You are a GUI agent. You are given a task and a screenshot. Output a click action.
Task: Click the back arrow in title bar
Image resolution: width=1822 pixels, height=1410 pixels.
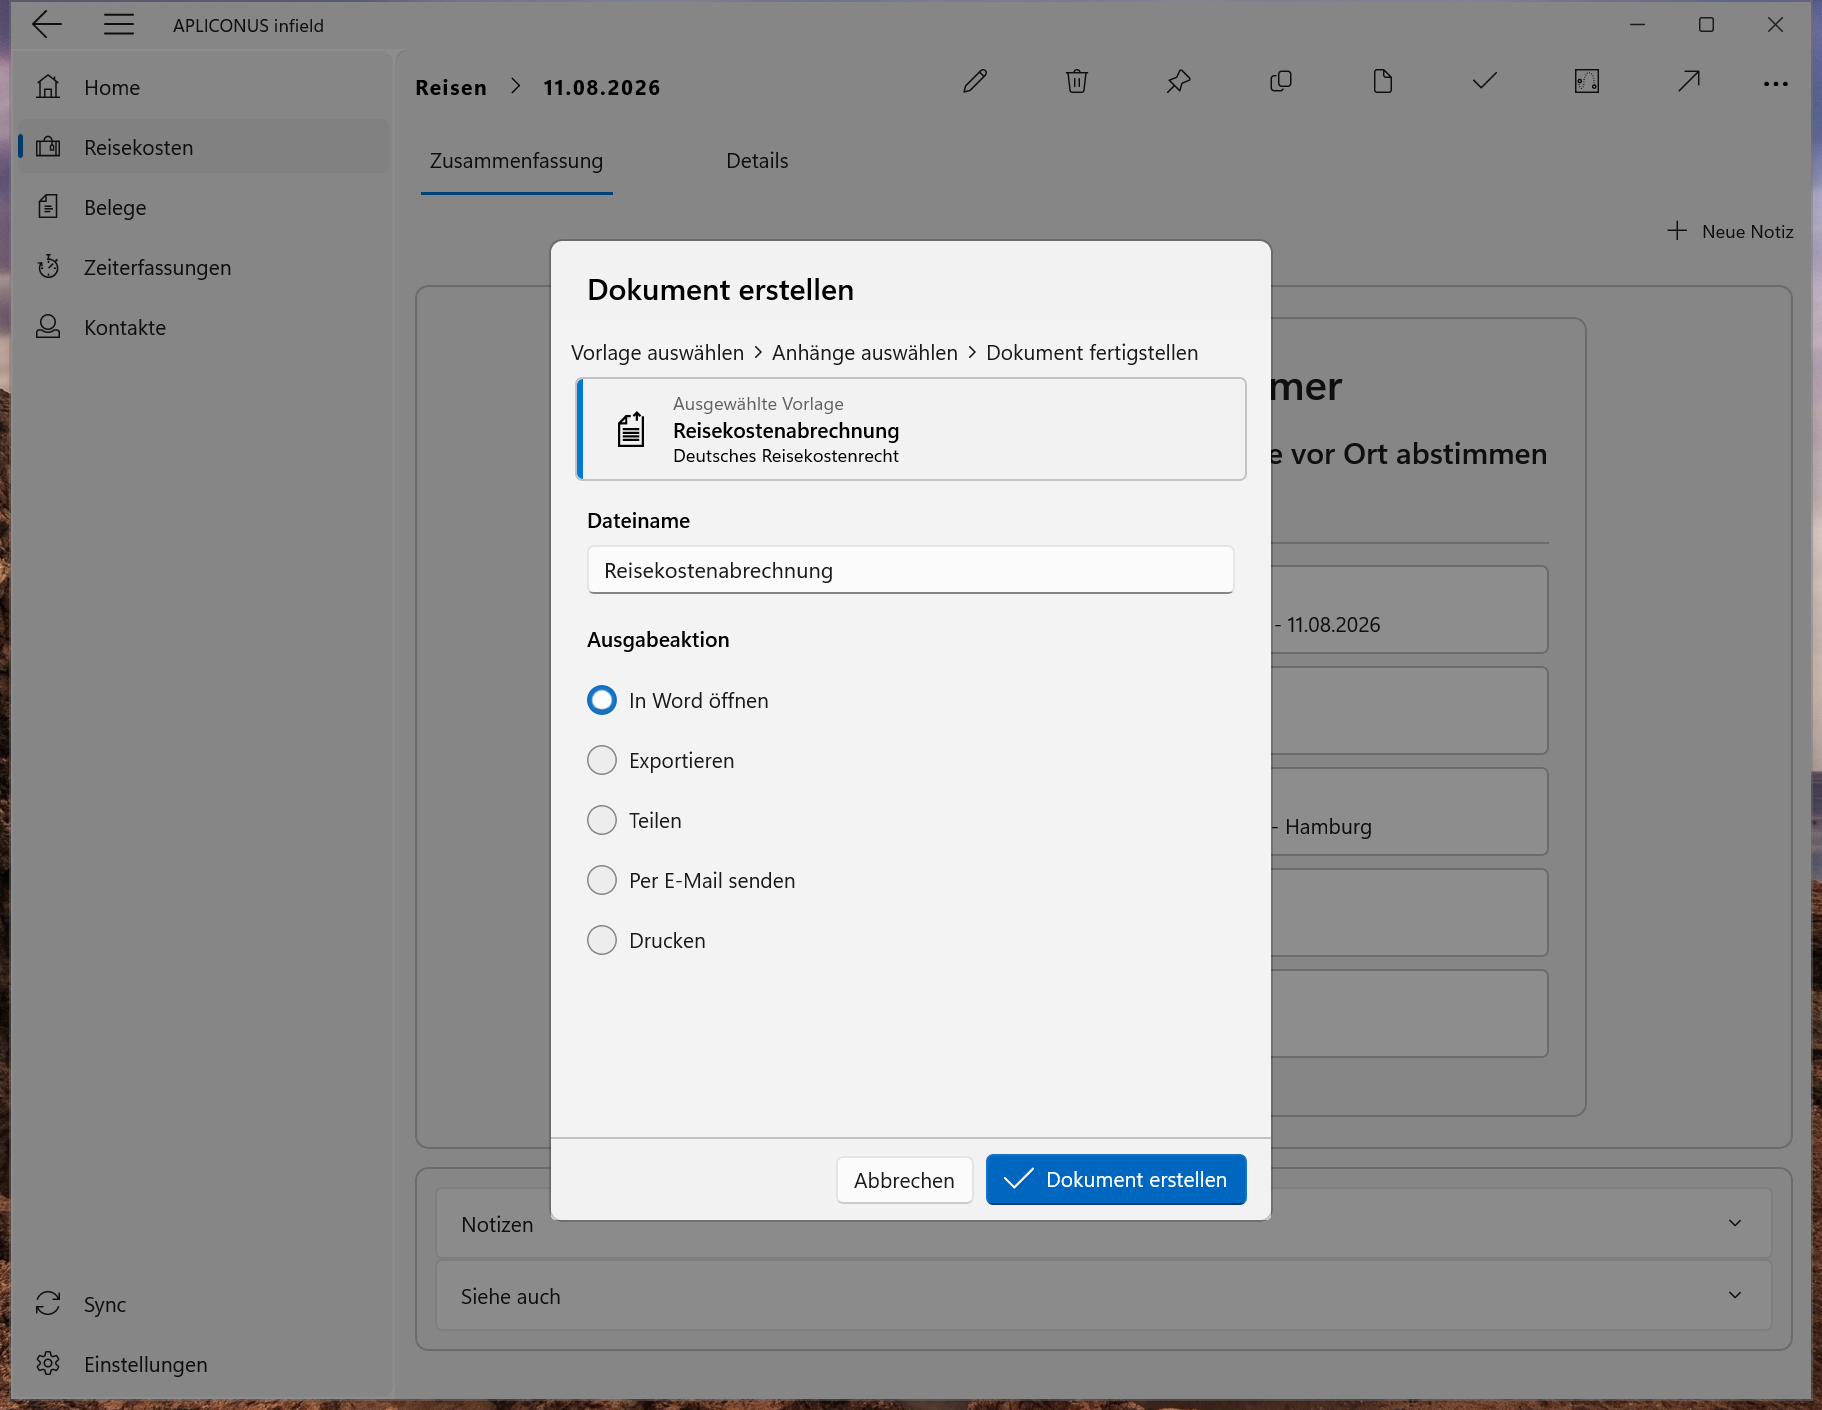pos(46,25)
